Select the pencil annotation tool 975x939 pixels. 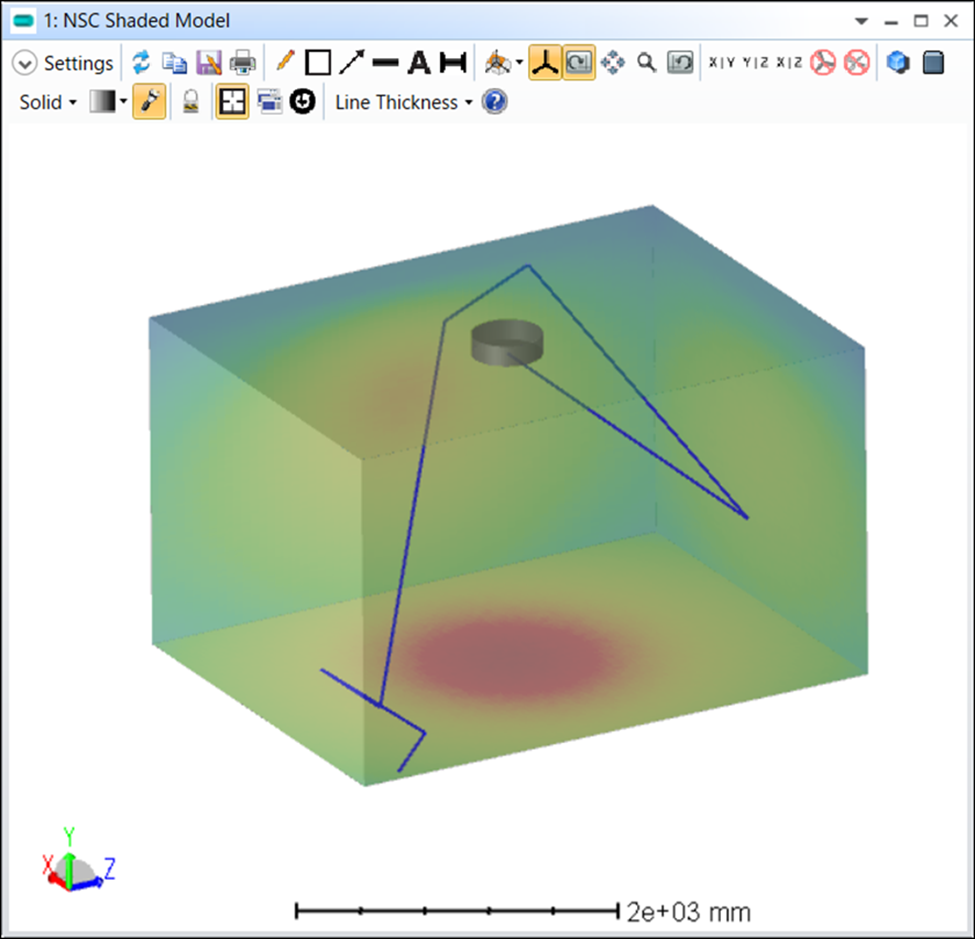tap(285, 63)
